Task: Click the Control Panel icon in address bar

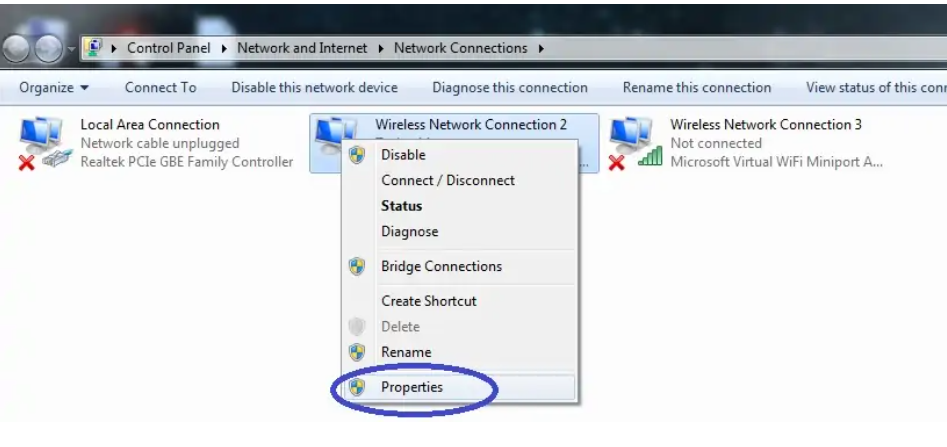Action: pos(93,48)
